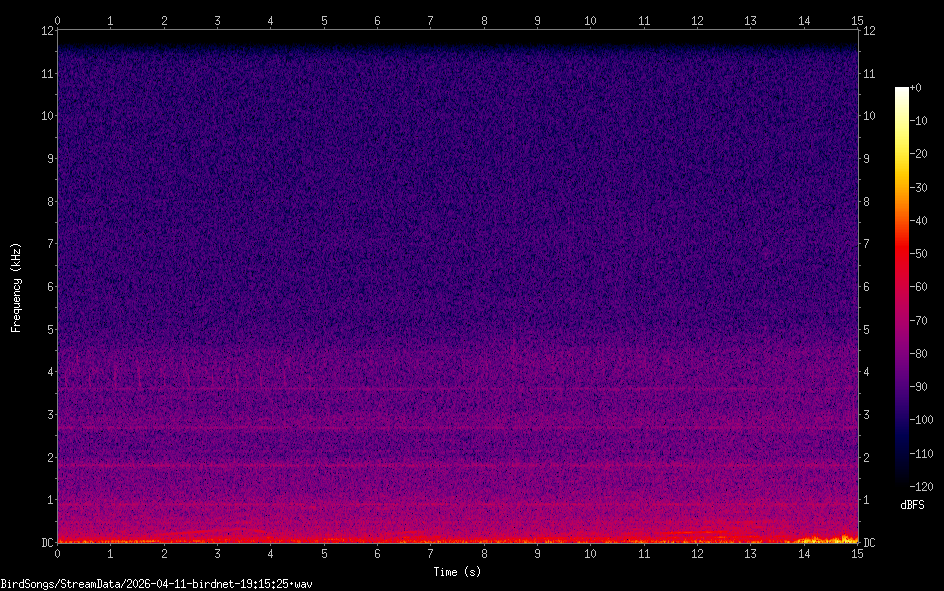
Task: Click the 0 label on bottom time axis
Action: click(x=58, y=553)
